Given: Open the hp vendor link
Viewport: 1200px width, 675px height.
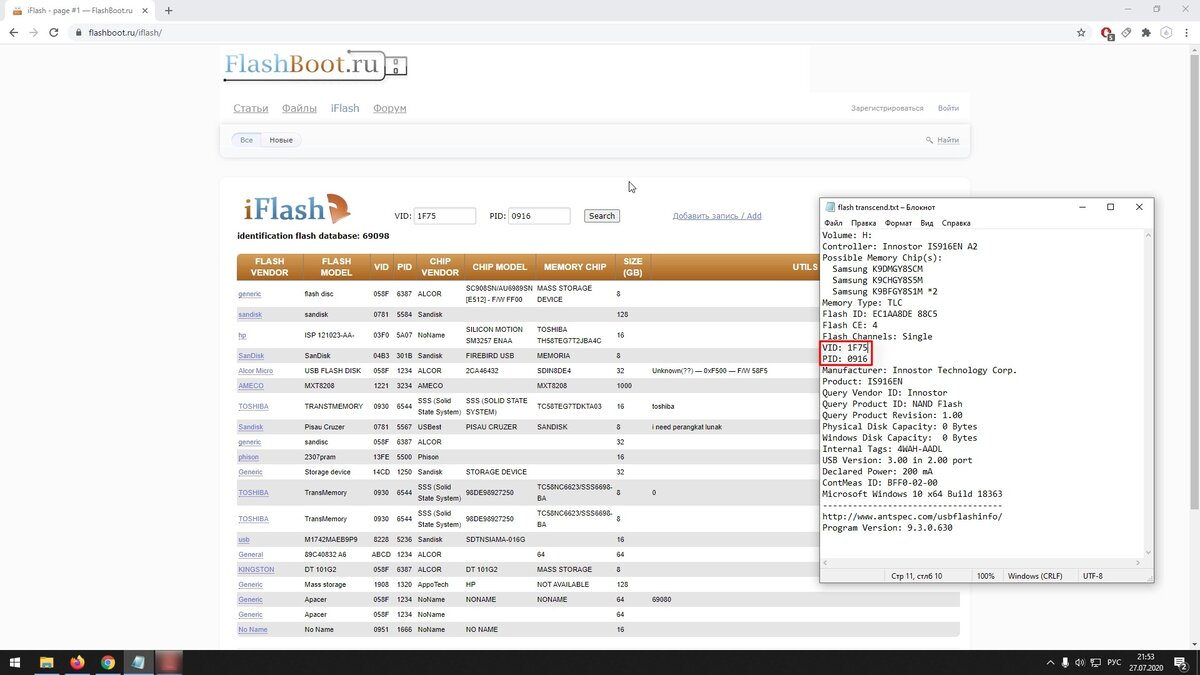Looking at the screenshot, I should tap(242, 335).
